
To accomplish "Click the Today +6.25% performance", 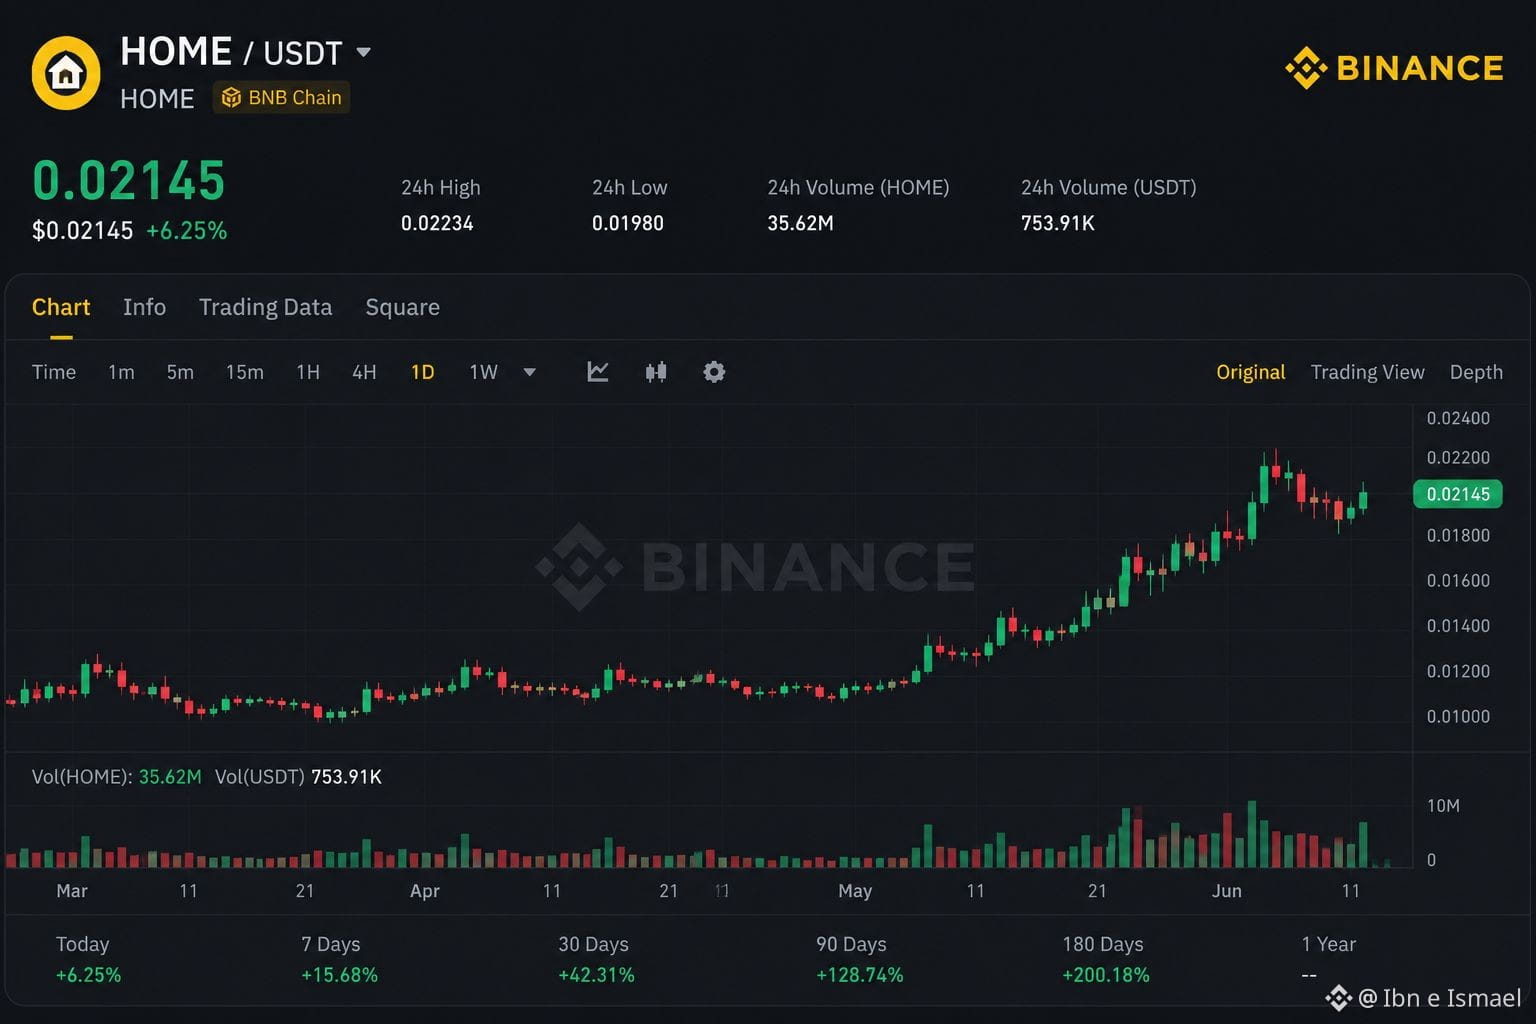I will 88,960.
